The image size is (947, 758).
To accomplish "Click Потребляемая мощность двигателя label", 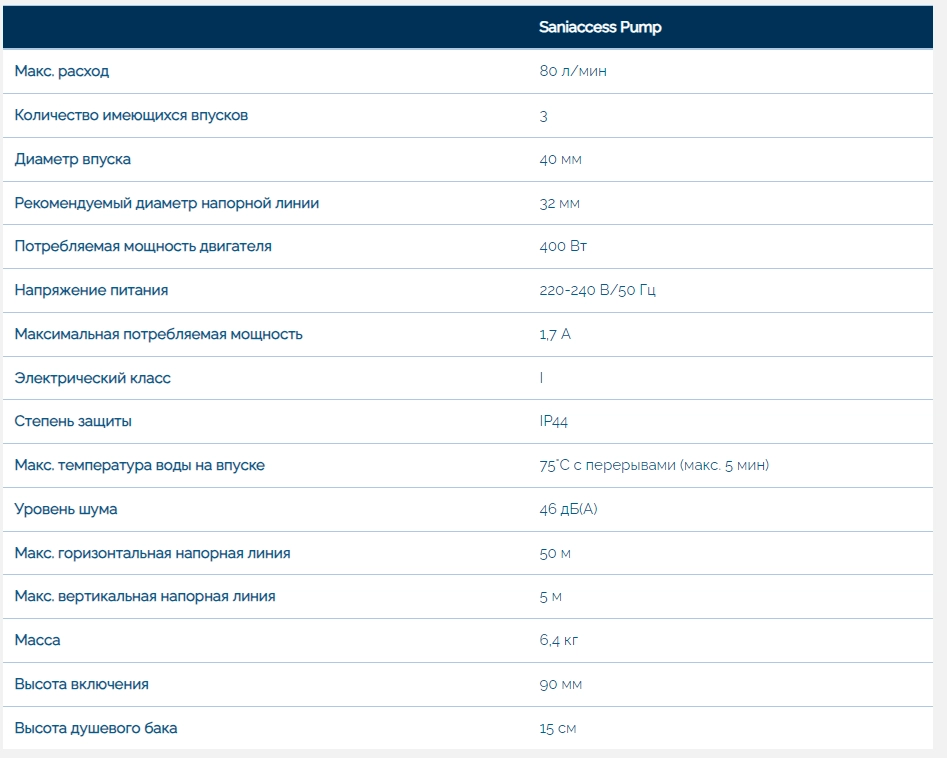I will point(143,246).
